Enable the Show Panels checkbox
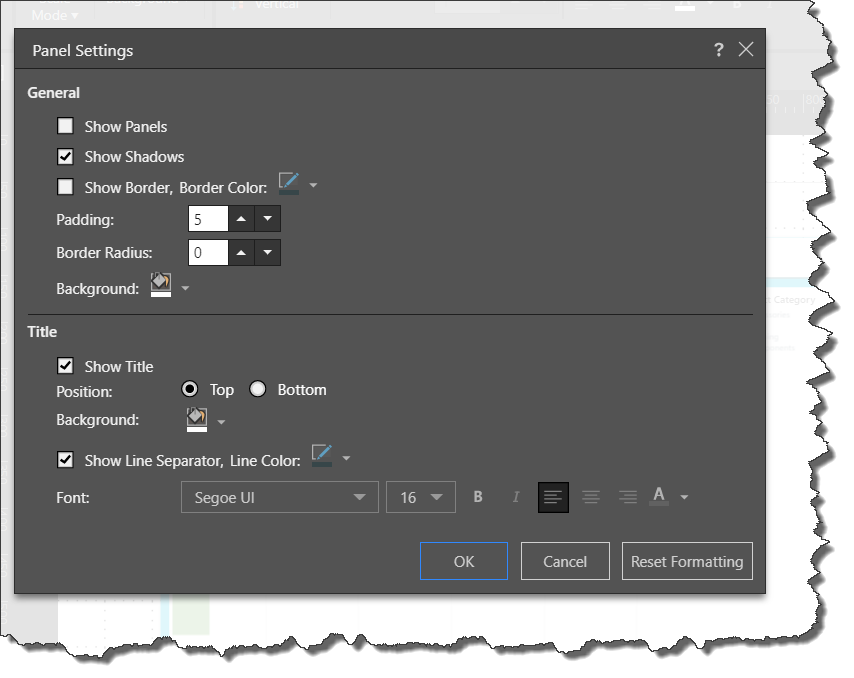 [66, 126]
